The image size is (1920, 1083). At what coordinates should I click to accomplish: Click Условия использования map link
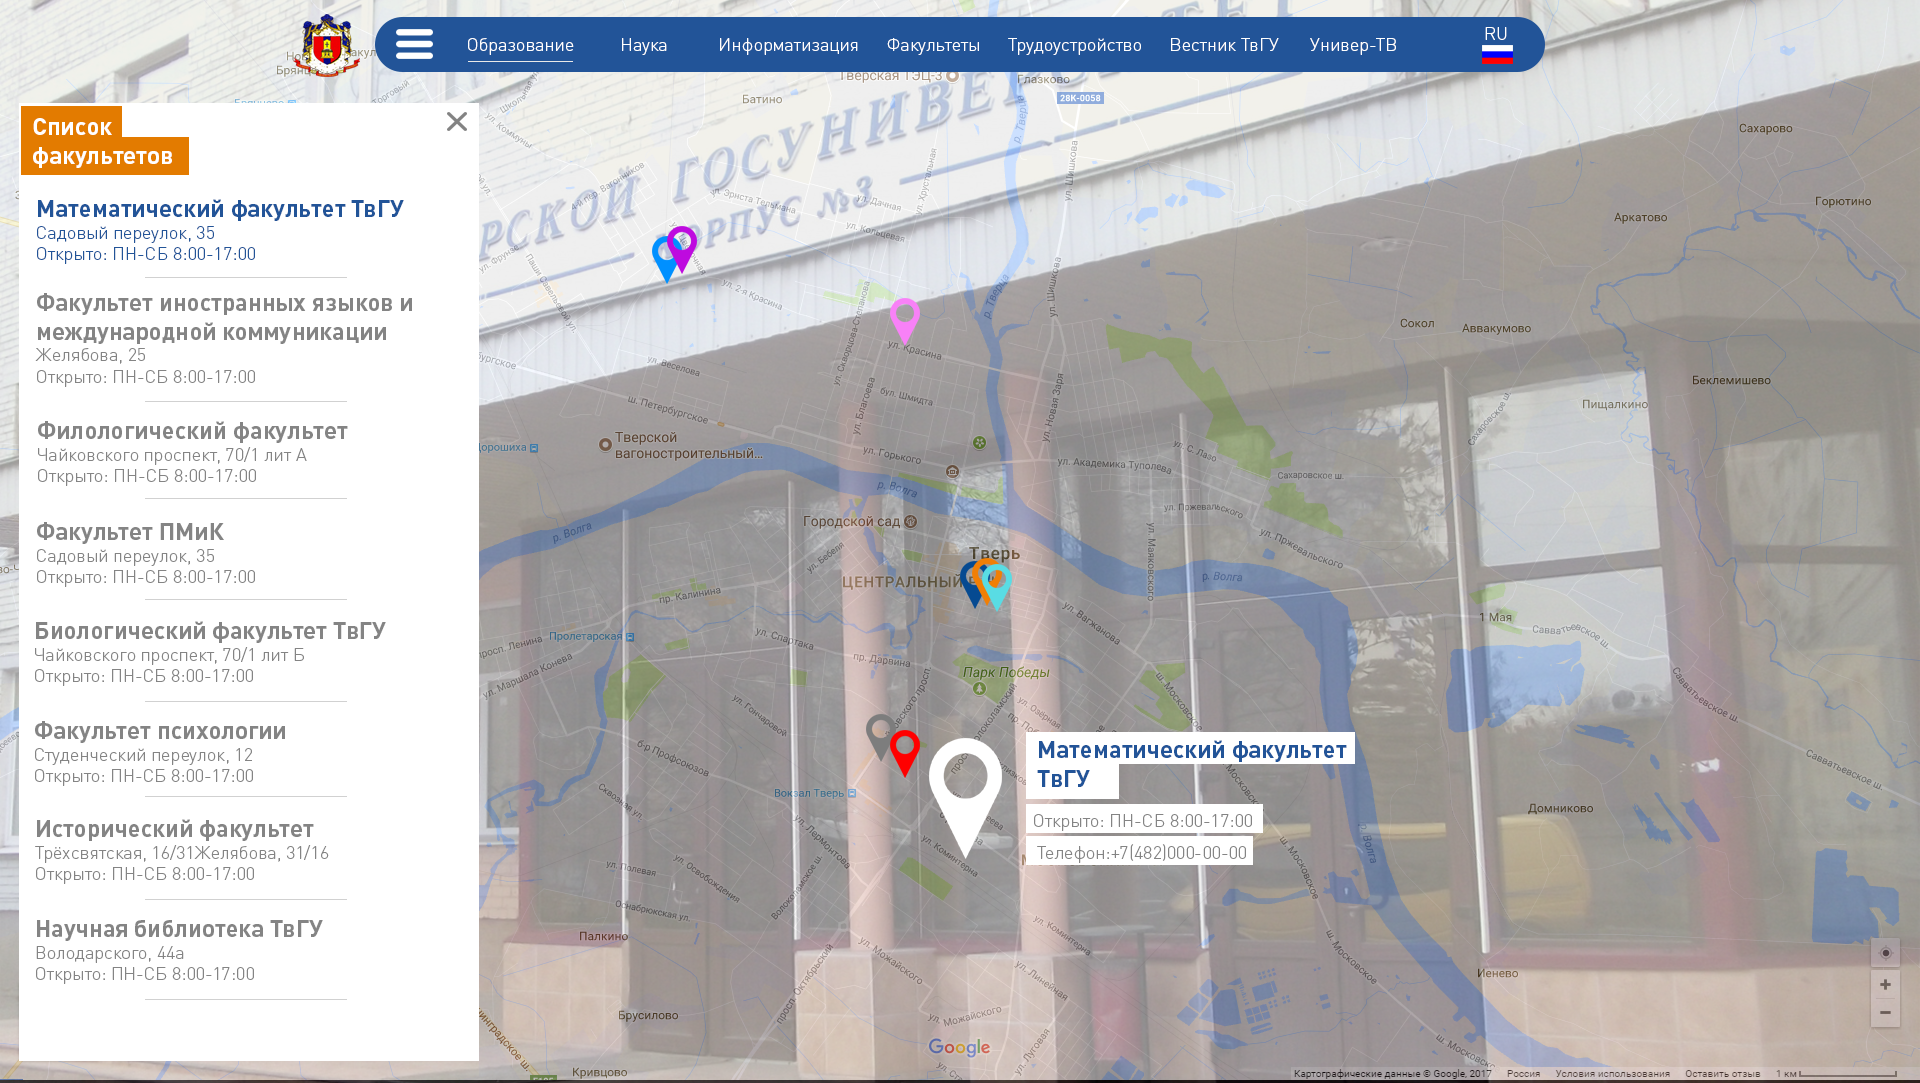pyautogui.click(x=1612, y=1074)
